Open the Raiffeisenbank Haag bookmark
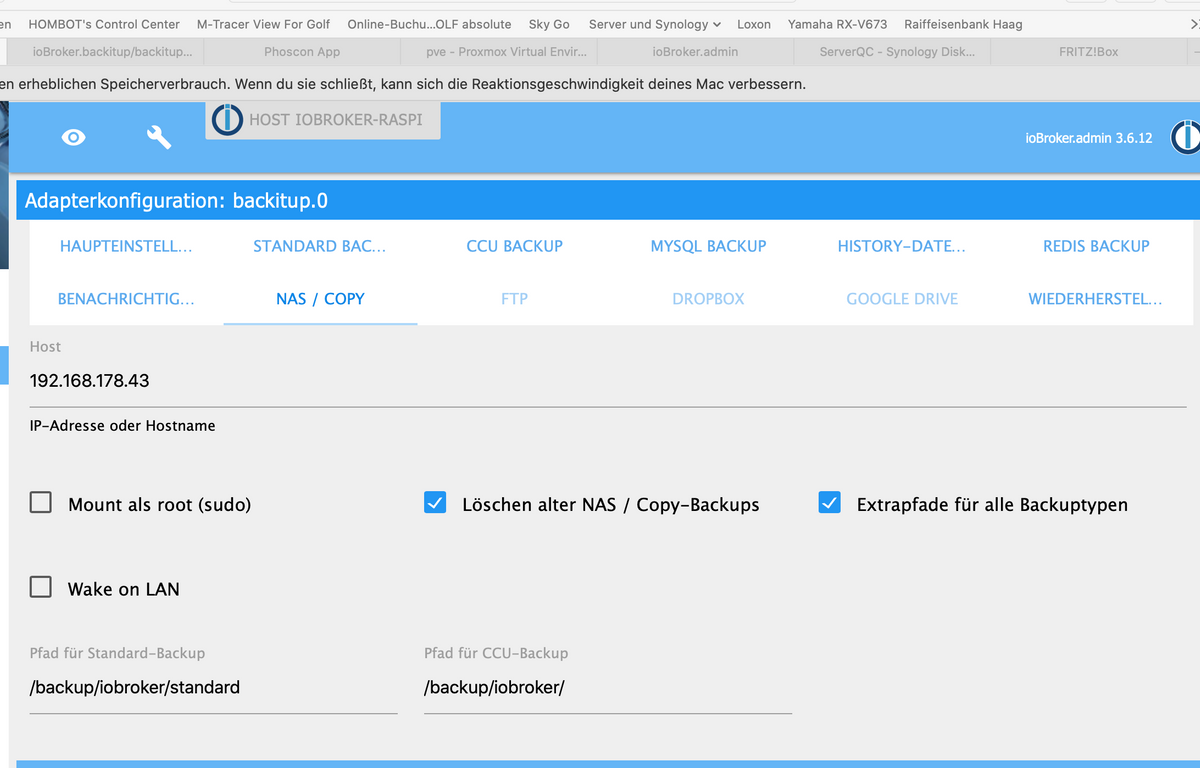Image resolution: width=1200 pixels, height=768 pixels. coord(963,24)
